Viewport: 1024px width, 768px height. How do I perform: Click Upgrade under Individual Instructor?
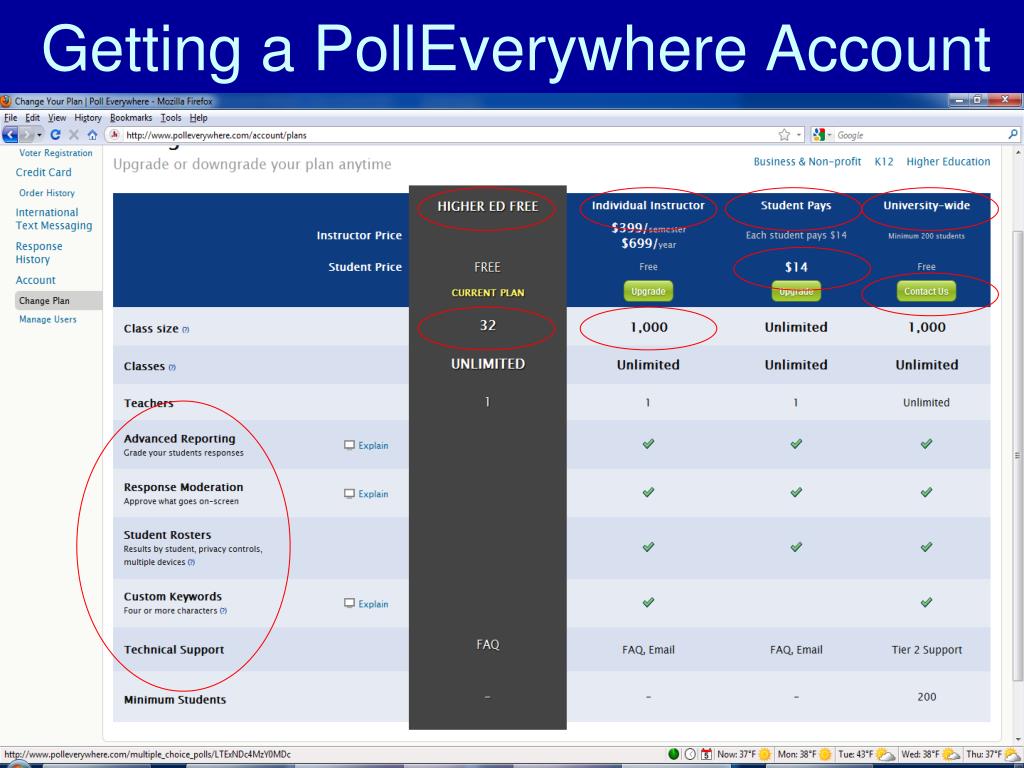tap(648, 291)
